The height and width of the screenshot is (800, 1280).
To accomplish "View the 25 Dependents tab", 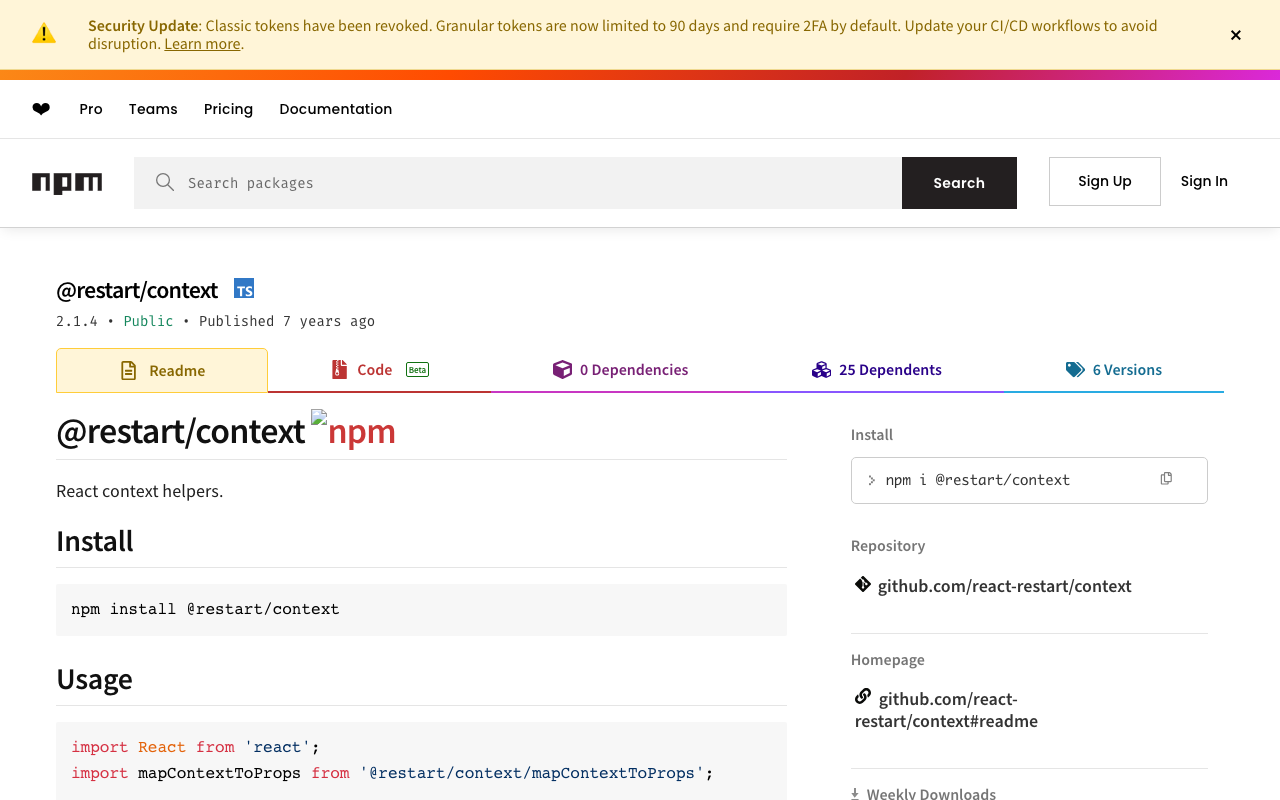I will click(x=877, y=370).
